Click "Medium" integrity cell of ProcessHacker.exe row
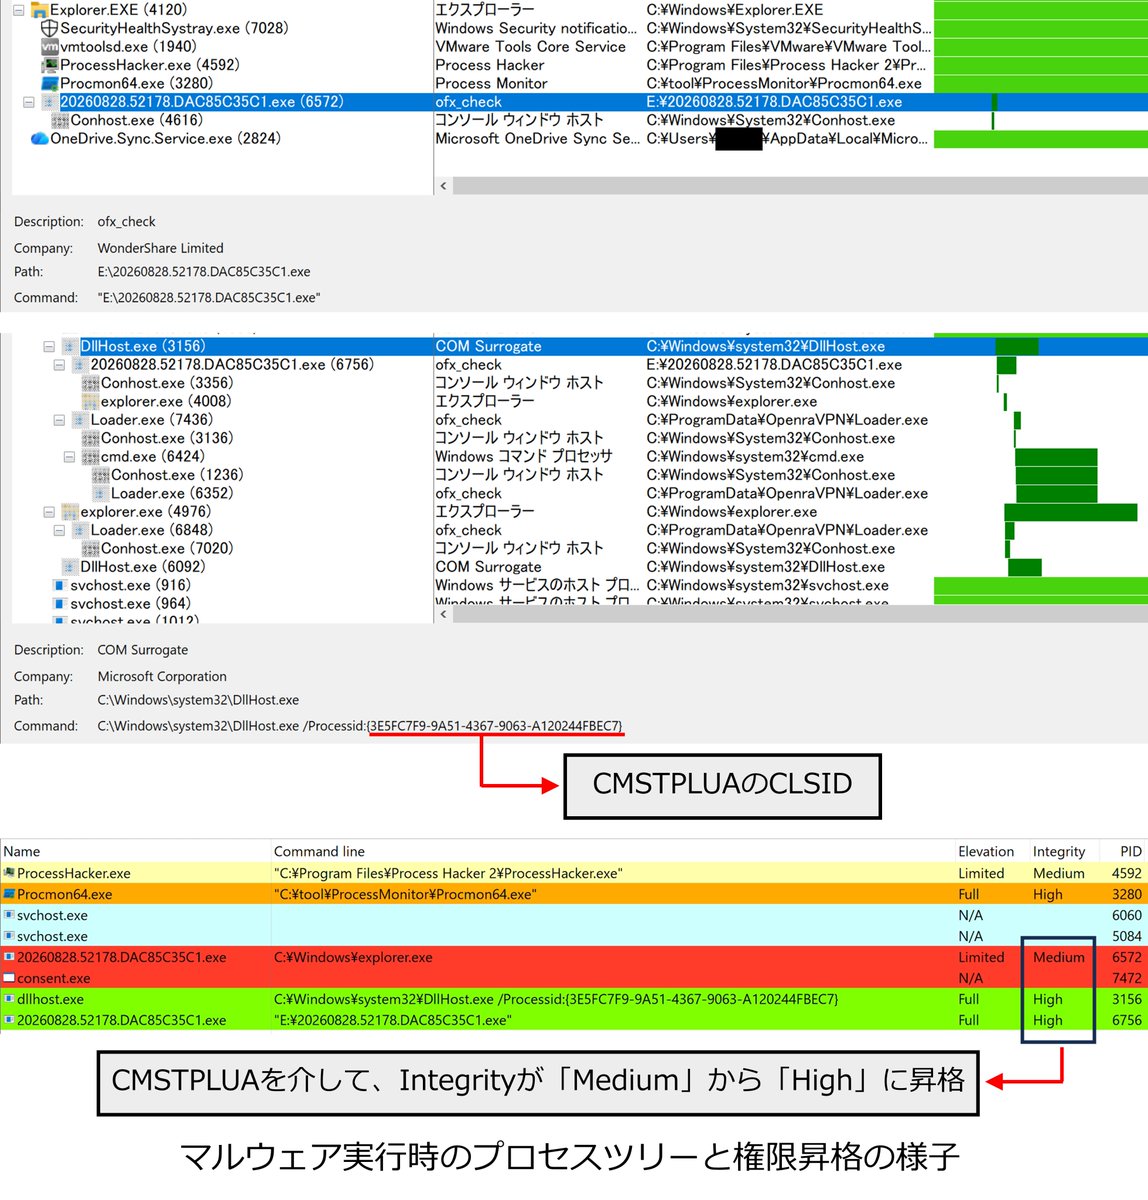Viewport: 1148px width, 1200px height. point(1058,873)
